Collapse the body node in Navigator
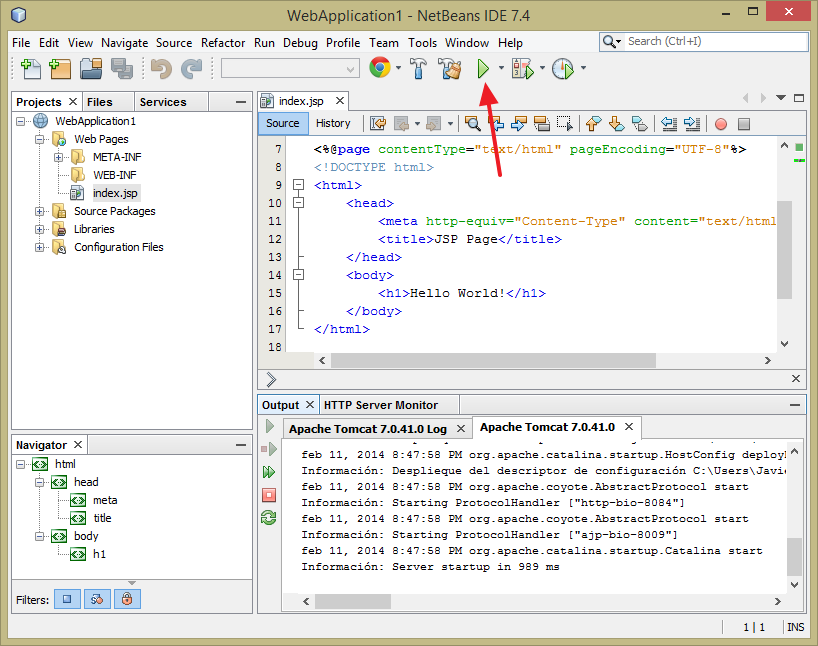This screenshot has height=646, width=818. (37, 535)
